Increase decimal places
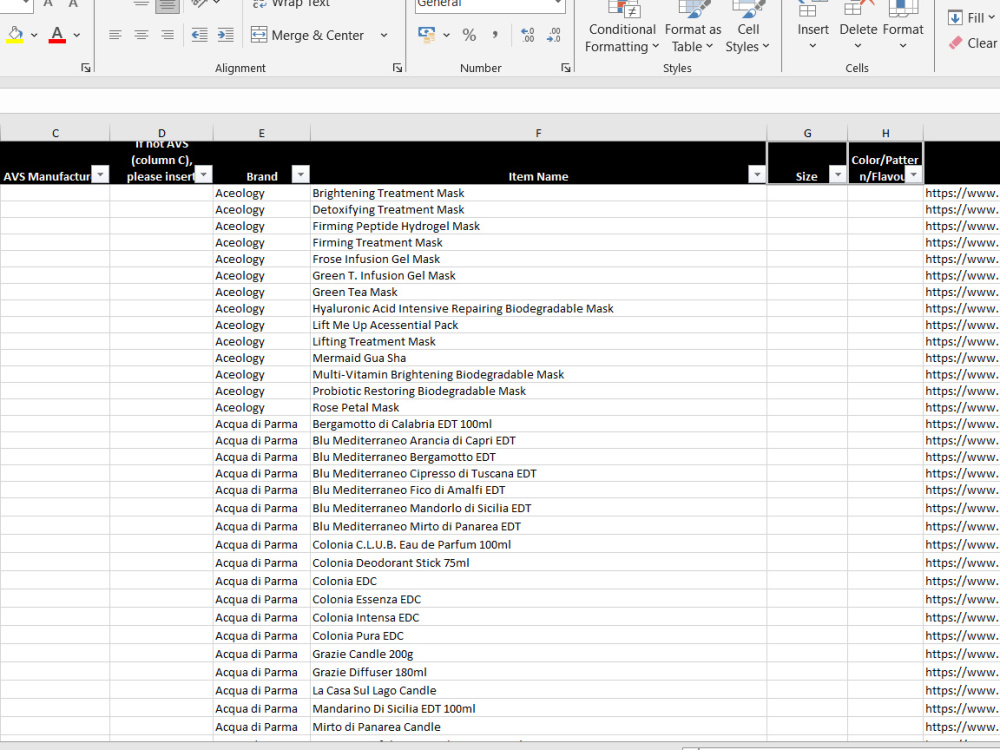1000x750 pixels. click(x=527, y=35)
